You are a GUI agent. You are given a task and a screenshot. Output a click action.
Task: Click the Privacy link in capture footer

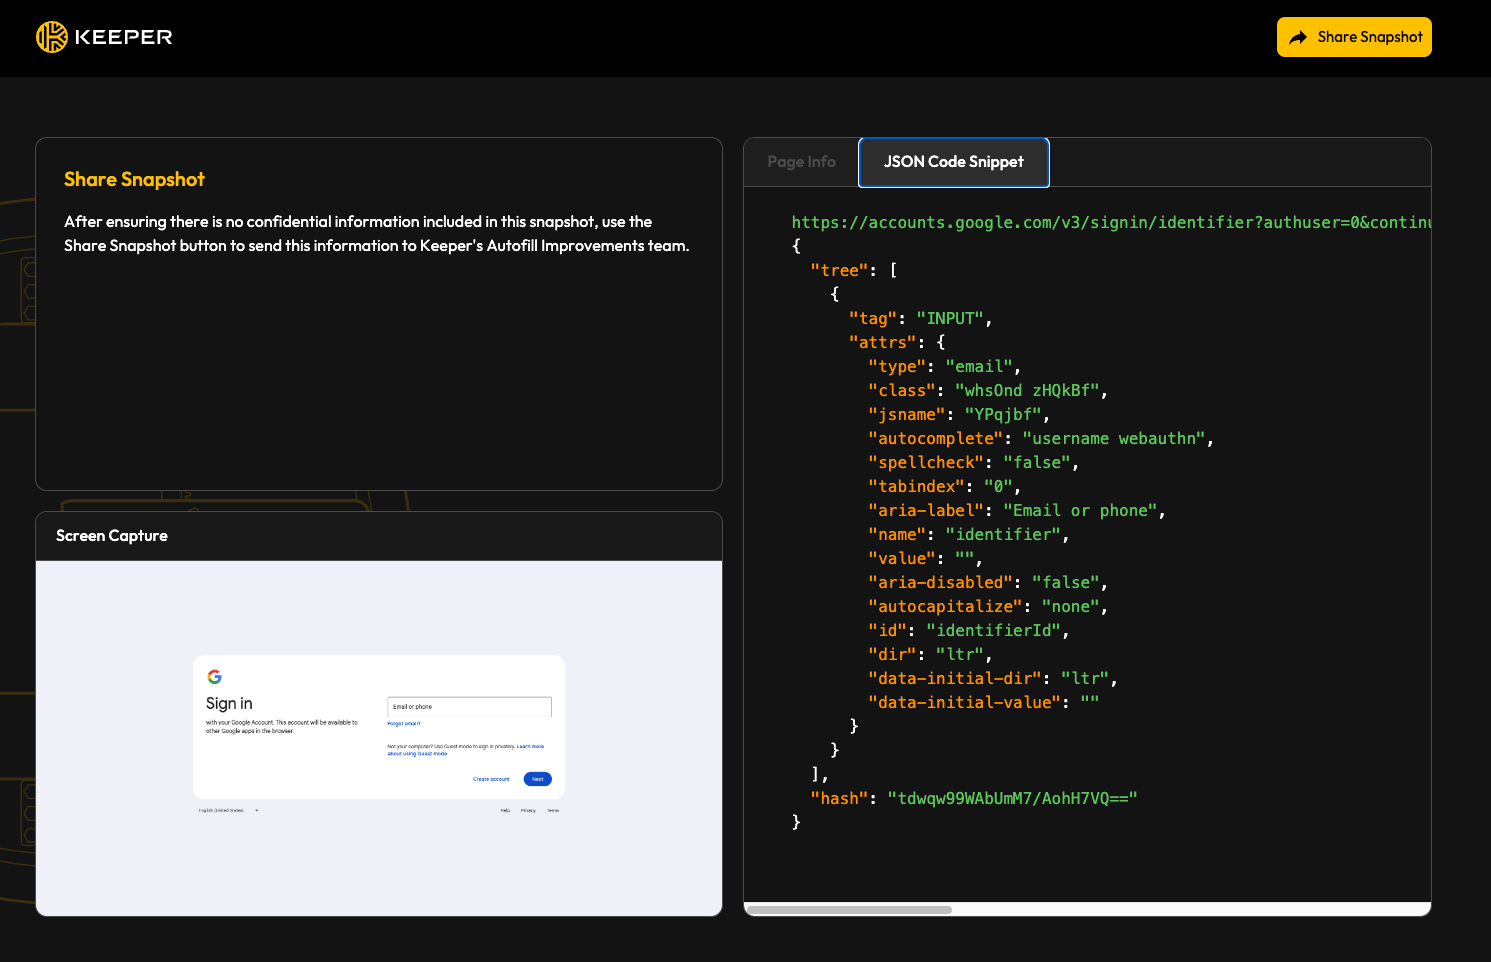pos(528,810)
